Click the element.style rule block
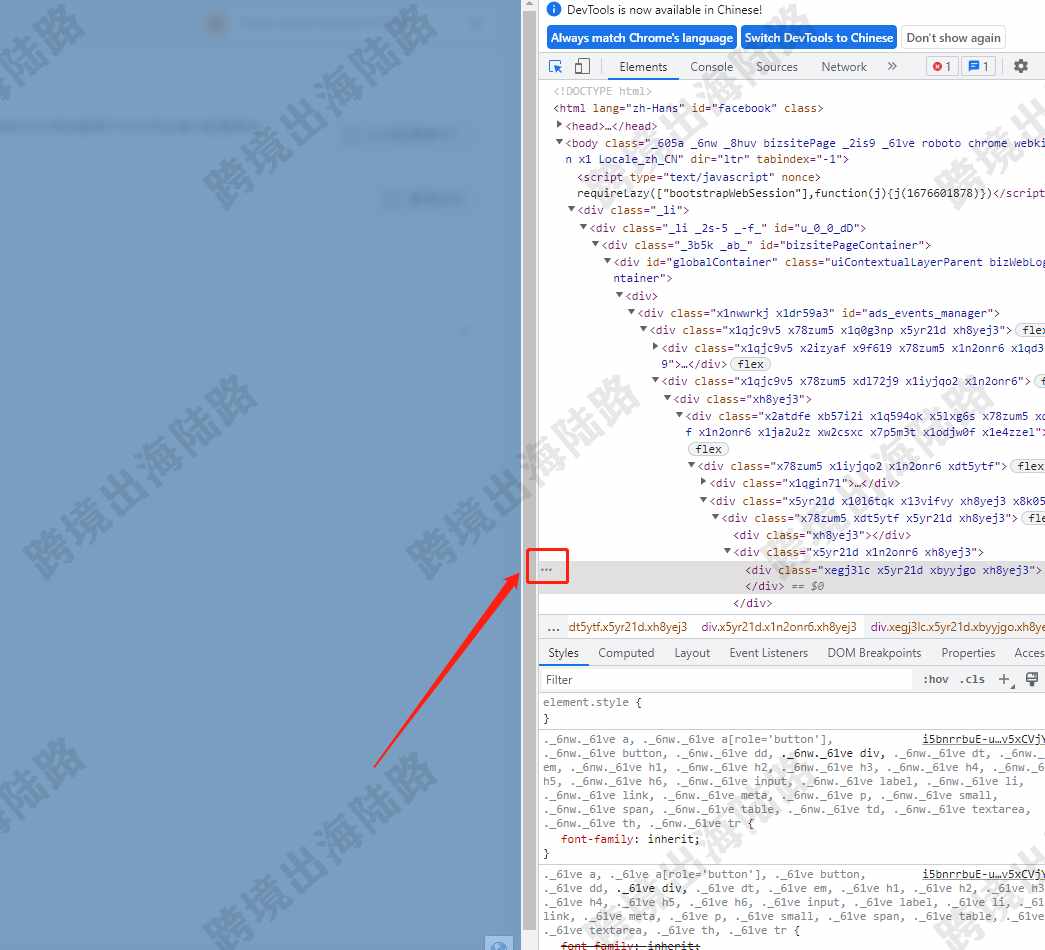Screen dimensions: 1045x950 [592, 710]
